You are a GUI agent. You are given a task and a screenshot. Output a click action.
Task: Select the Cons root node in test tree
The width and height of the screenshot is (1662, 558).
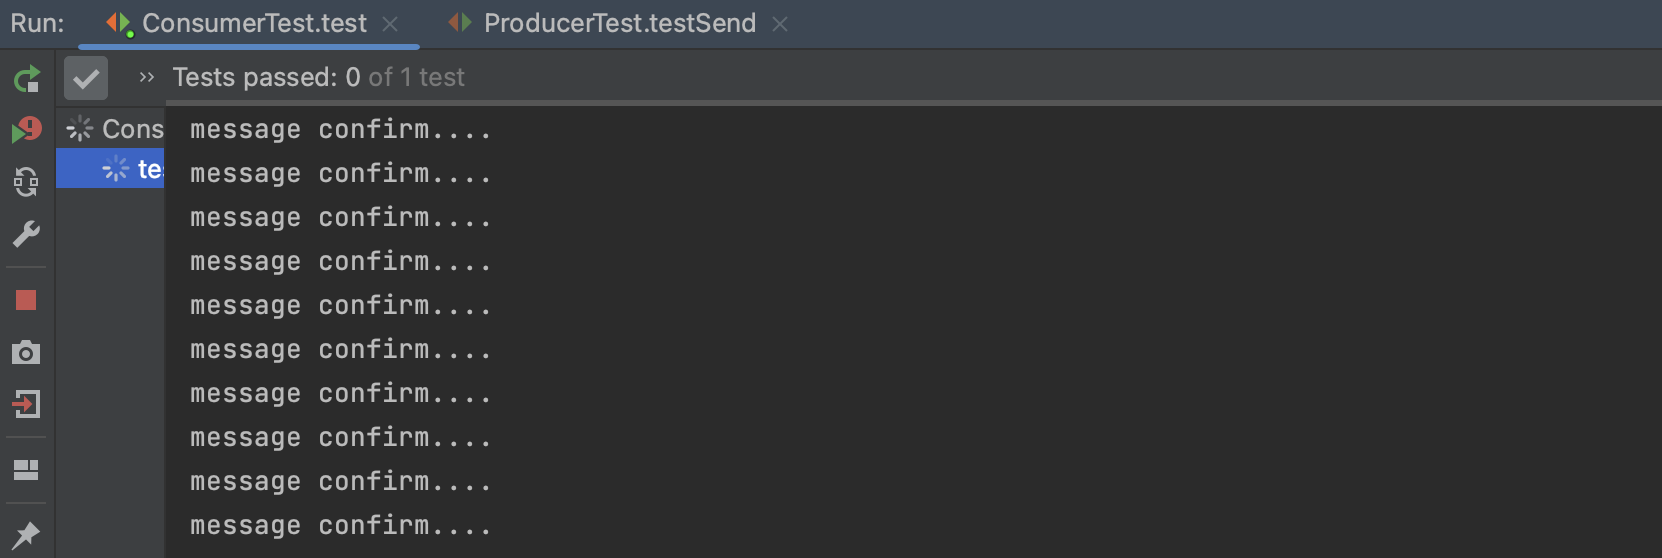pyautogui.click(x=131, y=129)
